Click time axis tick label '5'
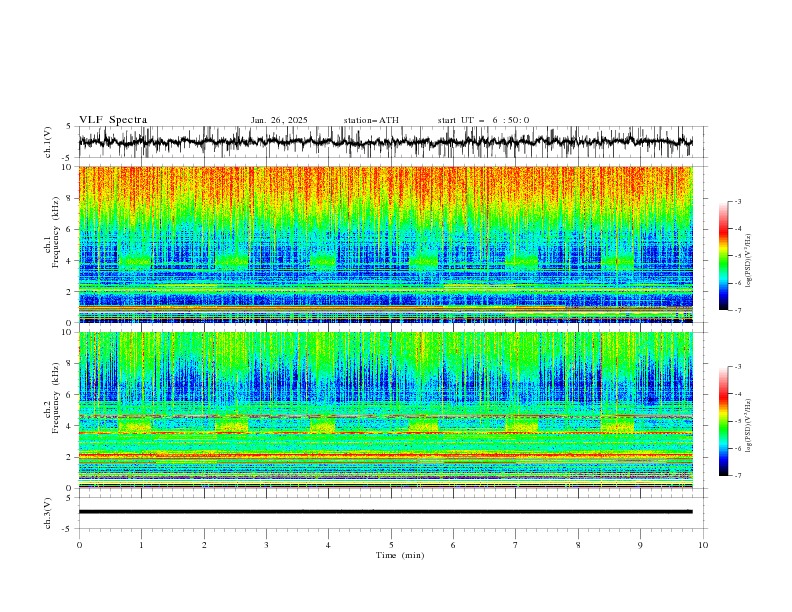The height and width of the screenshot is (612, 792). (391, 545)
